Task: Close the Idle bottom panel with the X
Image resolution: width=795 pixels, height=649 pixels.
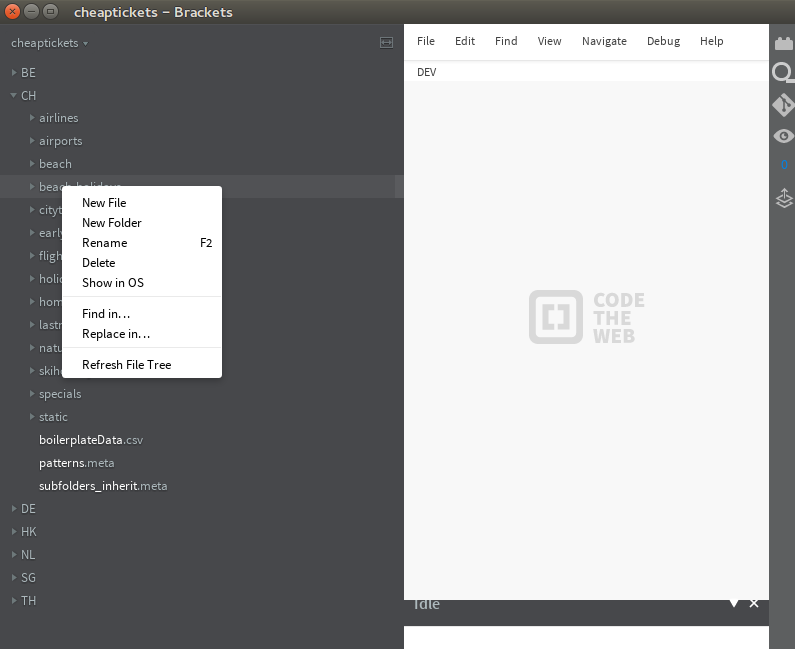Action: click(x=754, y=603)
